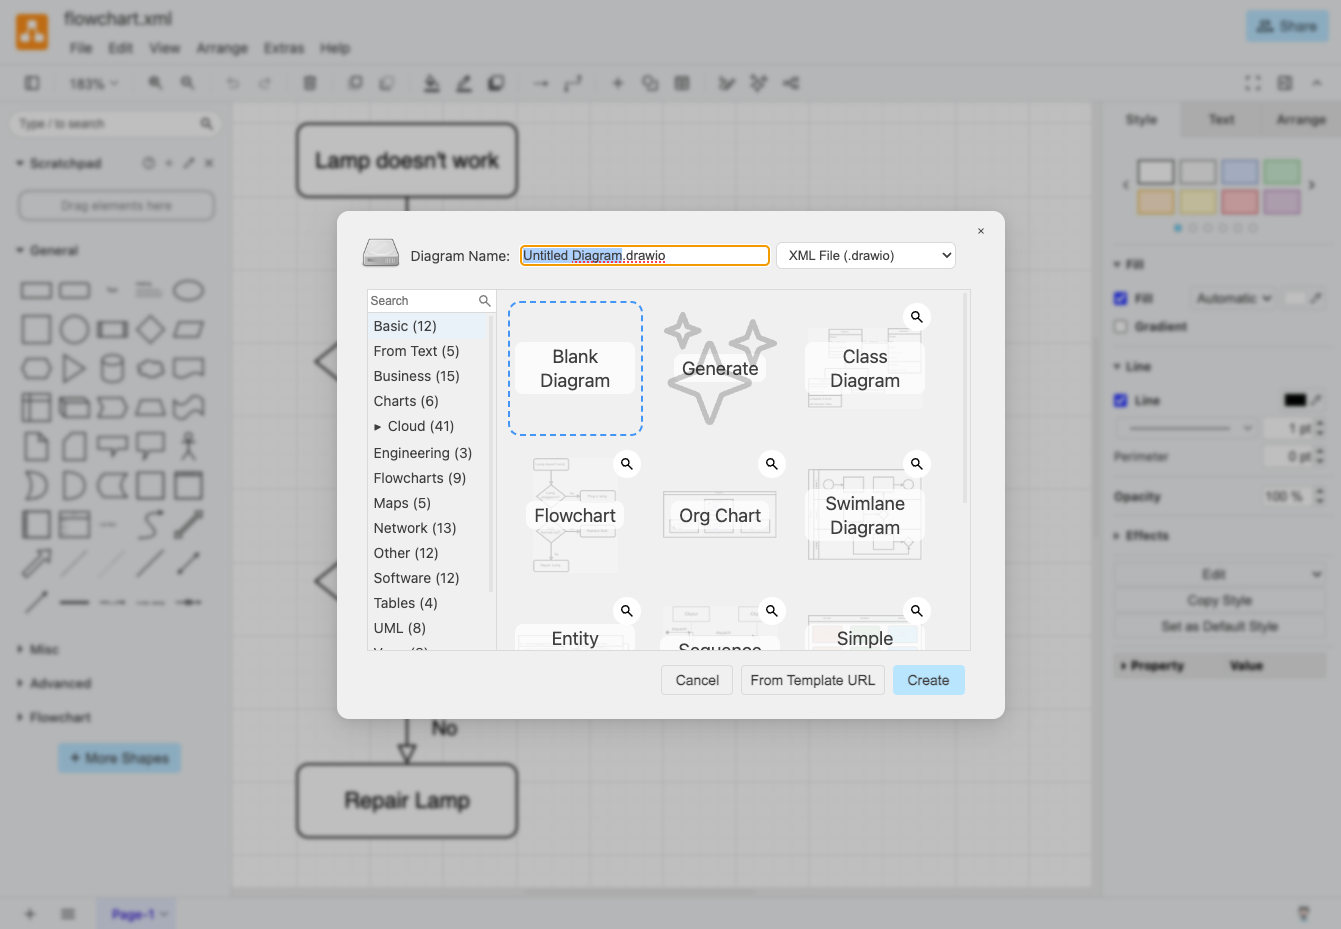Click the Fullscreen icon in the toolbar

(x=1252, y=83)
